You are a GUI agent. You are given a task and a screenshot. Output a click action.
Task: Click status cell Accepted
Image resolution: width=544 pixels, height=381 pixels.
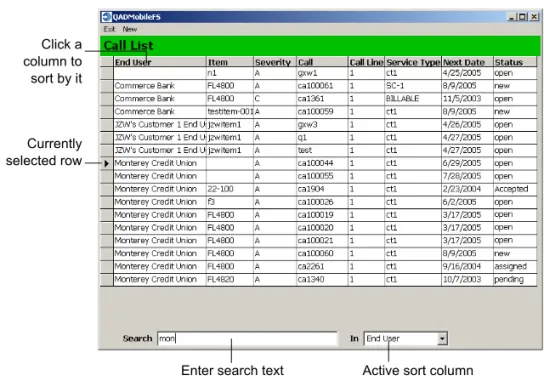(x=515, y=189)
